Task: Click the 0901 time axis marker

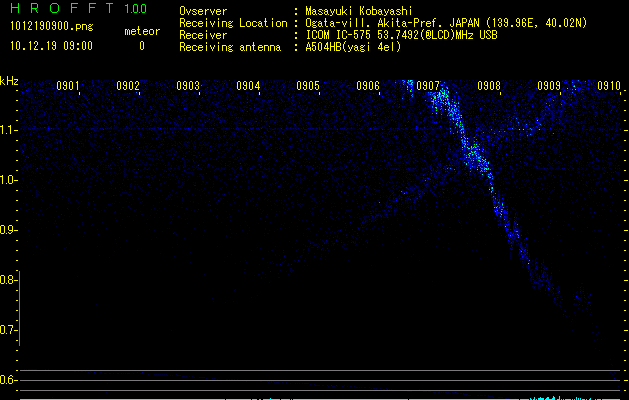Action: coord(67,86)
